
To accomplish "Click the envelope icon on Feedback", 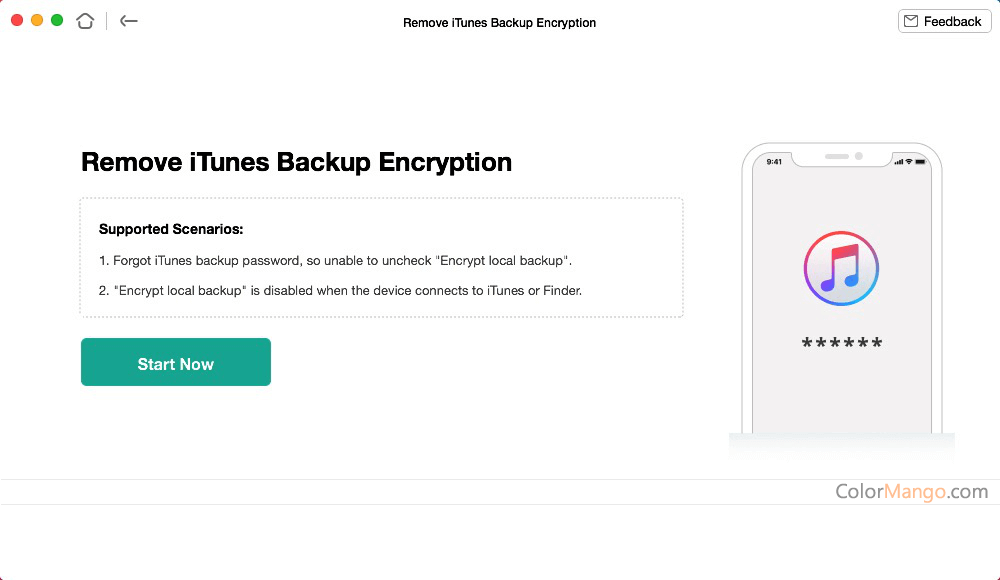I will [x=911, y=21].
